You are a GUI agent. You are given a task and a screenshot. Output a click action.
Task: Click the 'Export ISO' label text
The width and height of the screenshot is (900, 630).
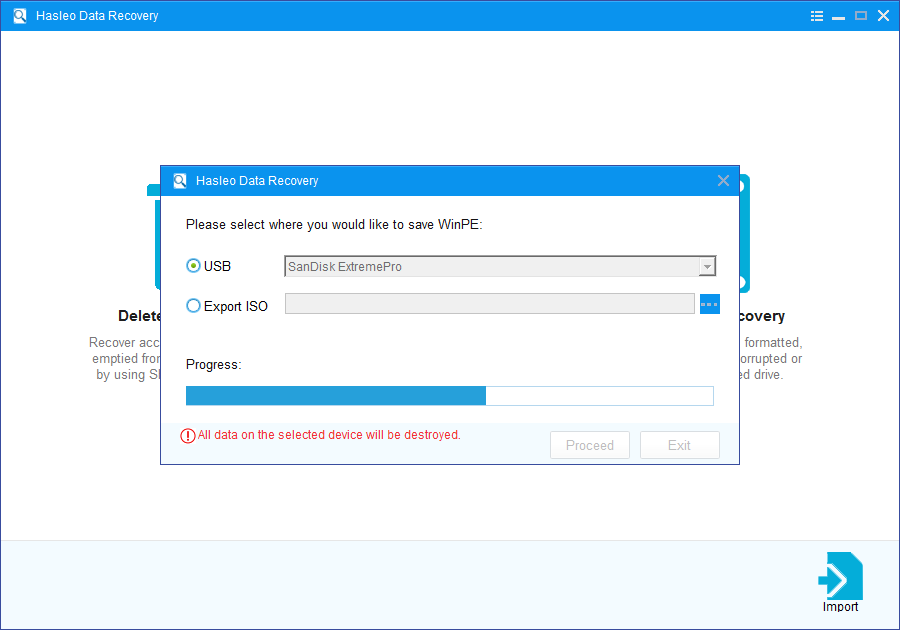236,306
